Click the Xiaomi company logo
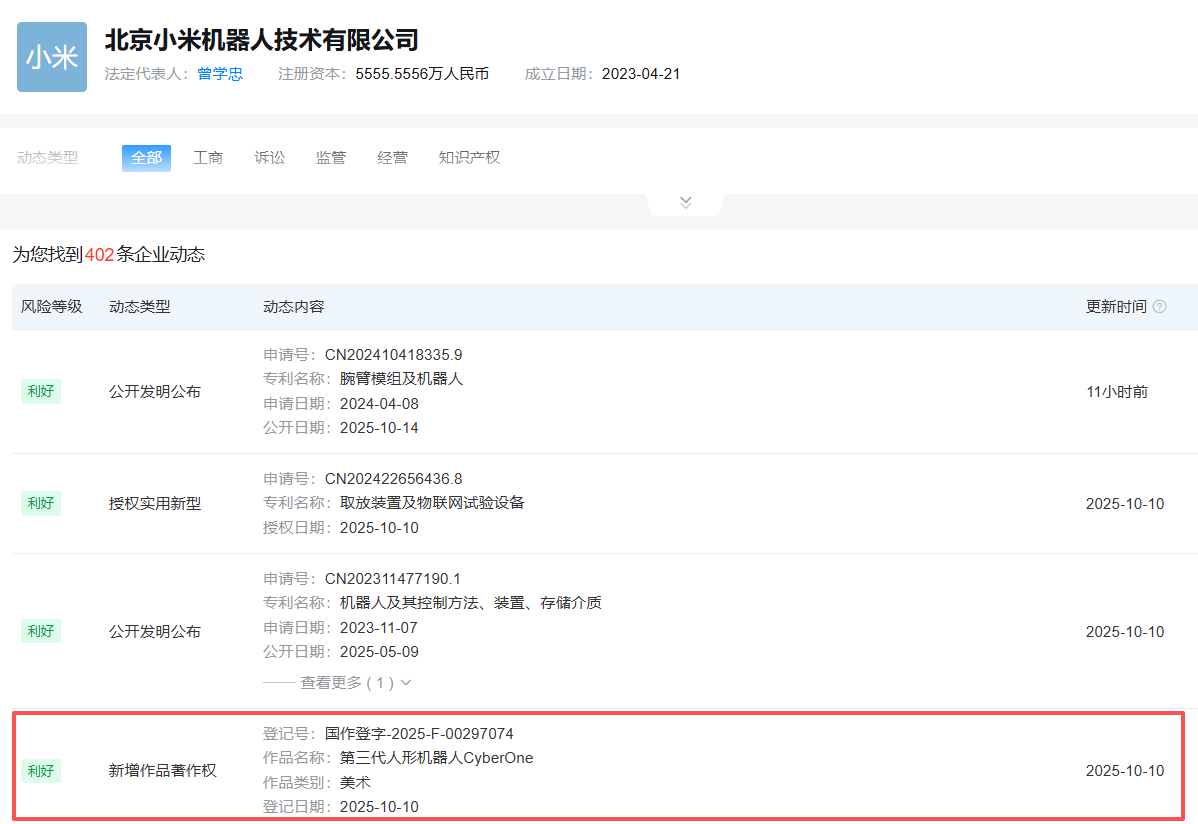This screenshot has width=1198, height=824. point(52,57)
